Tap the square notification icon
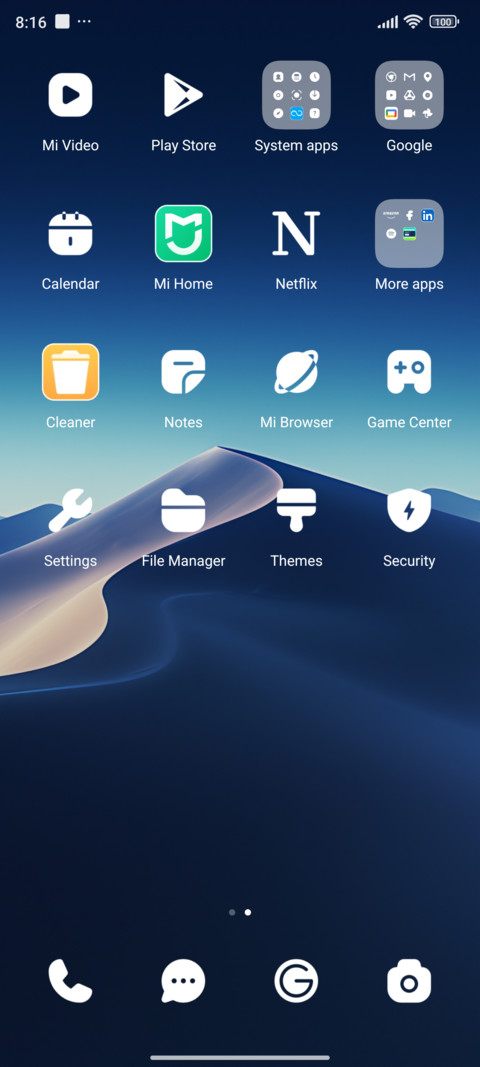 [x=62, y=22]
